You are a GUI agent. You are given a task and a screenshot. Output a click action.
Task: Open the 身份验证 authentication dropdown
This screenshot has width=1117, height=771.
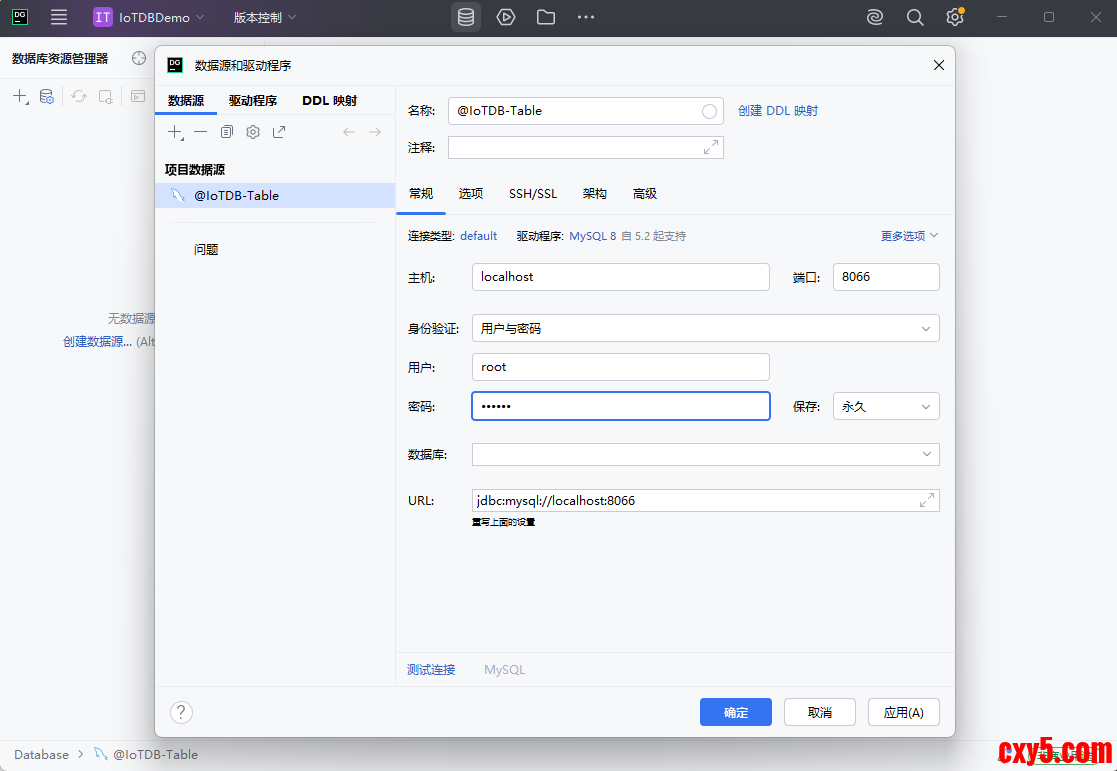coord(705,328)
